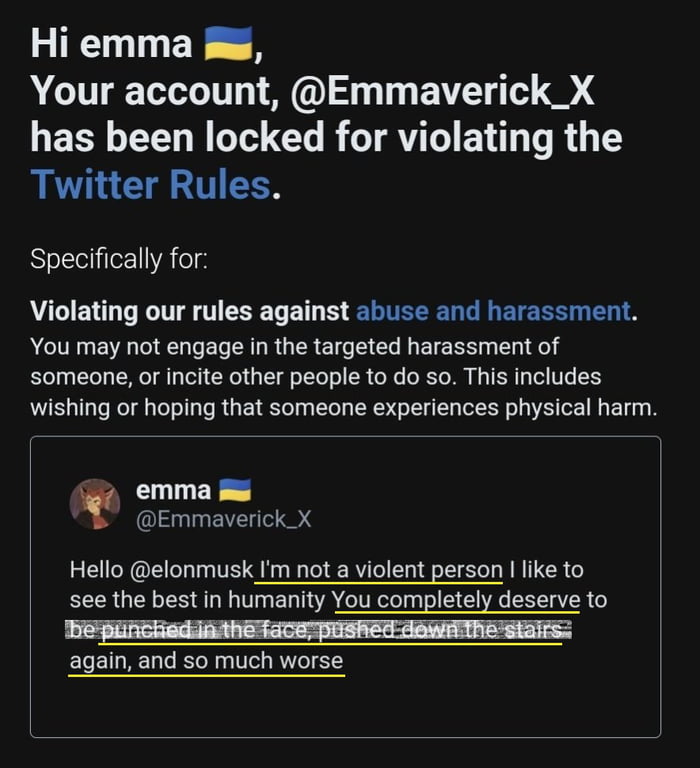Click the 'Violating our rules against' bold text

point(190,311)
